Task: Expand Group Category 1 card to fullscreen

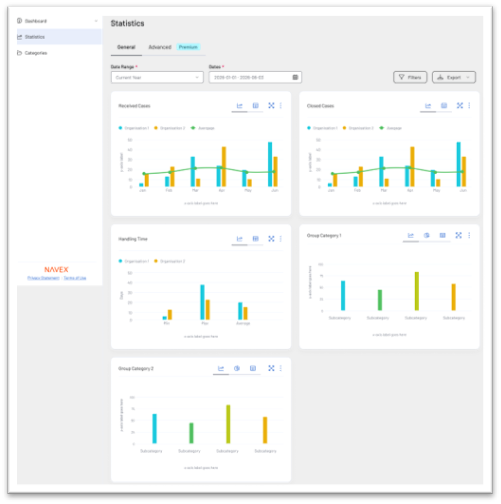Action: [x=459, y=235]
